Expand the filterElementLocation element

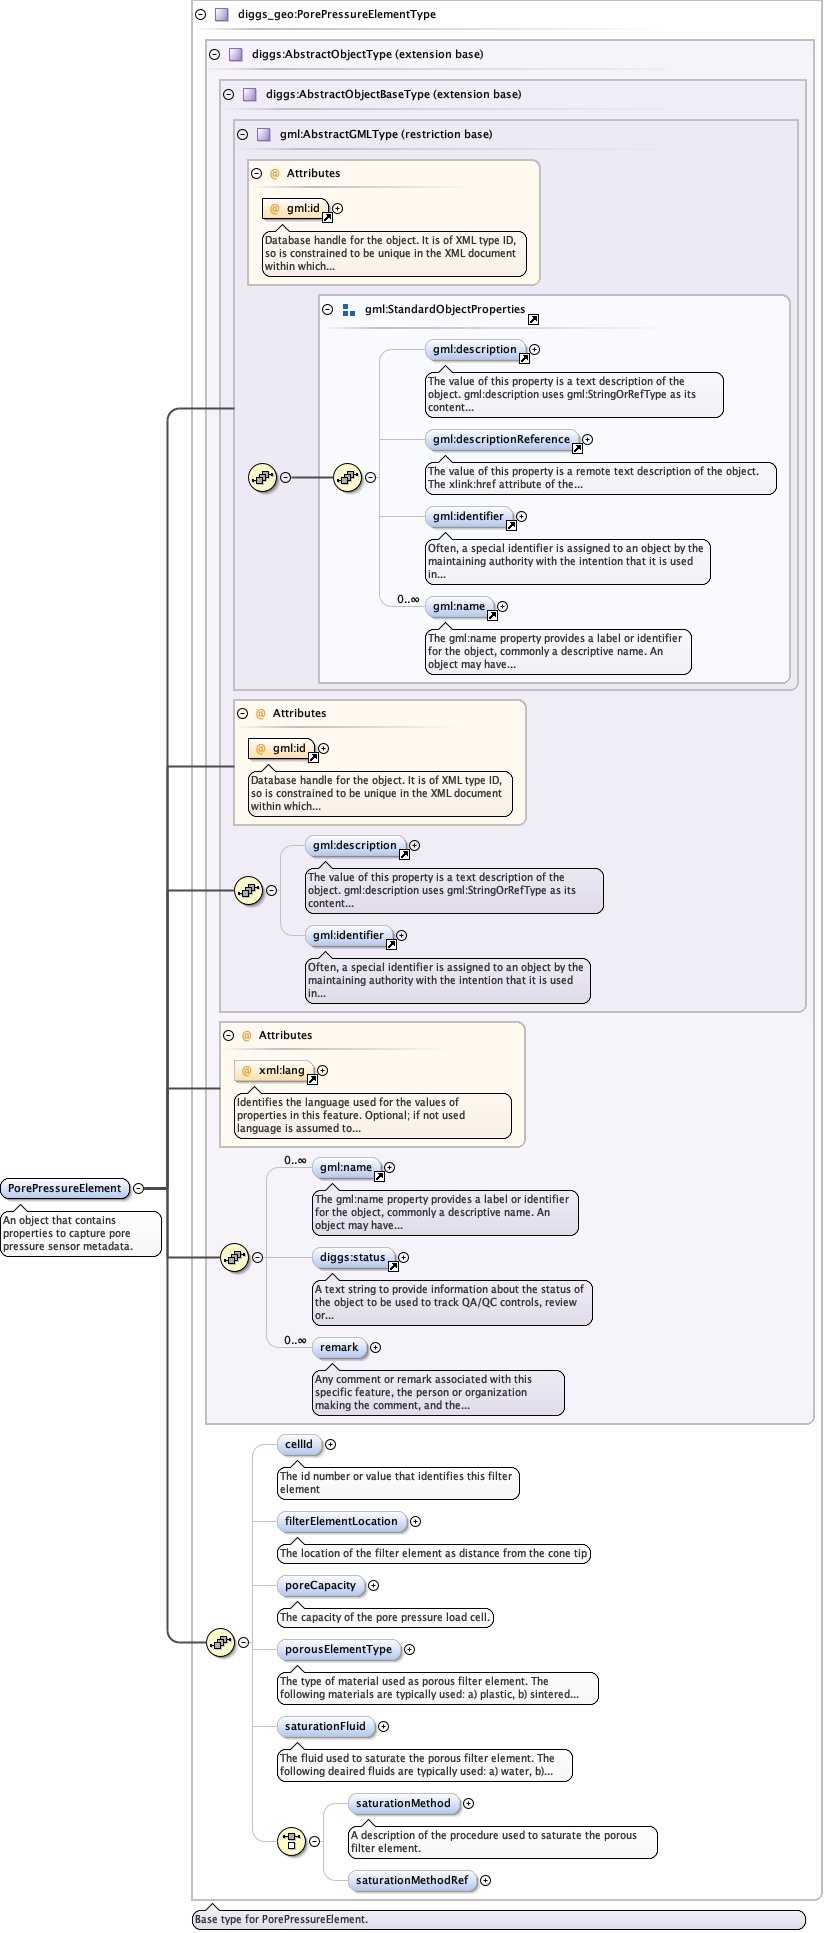click(x=416, y=1521)
